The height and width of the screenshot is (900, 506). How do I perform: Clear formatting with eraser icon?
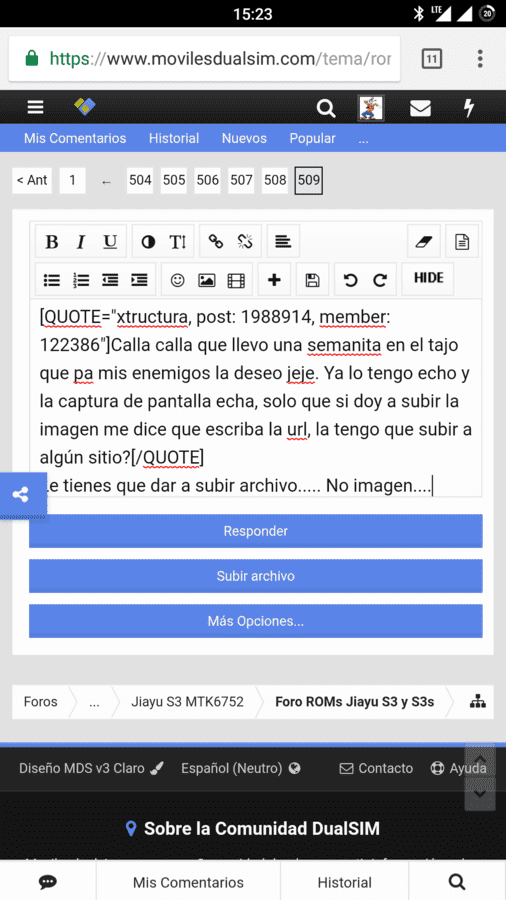(x=423, y=242)
